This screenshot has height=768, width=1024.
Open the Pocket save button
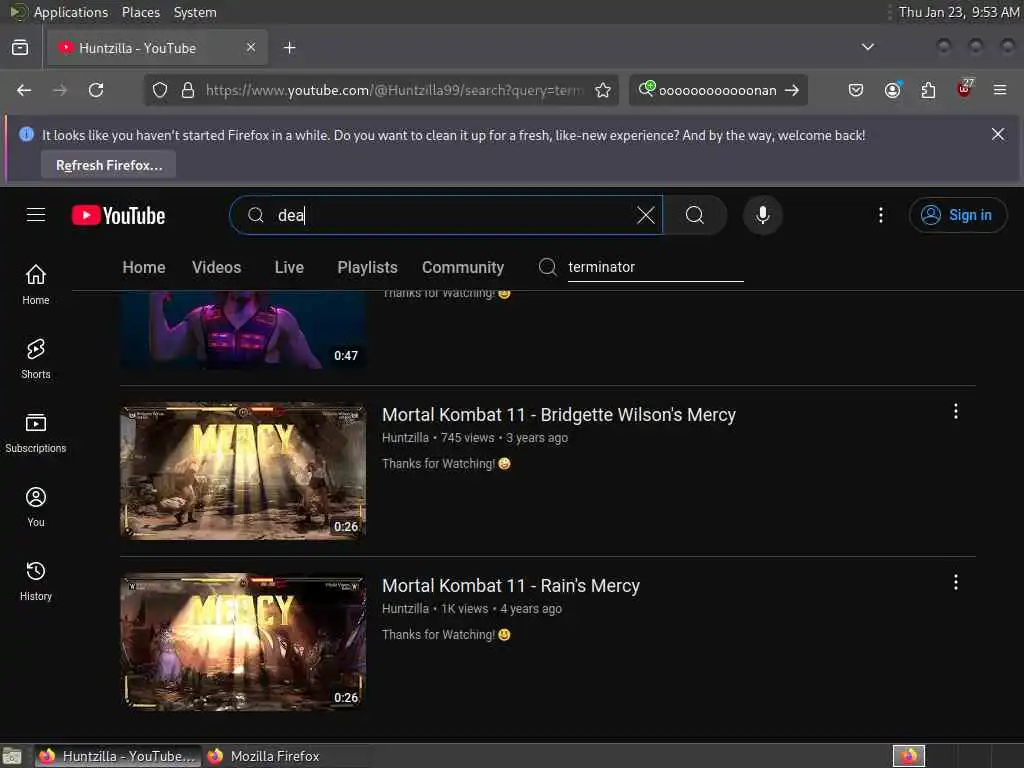(856, 90)
